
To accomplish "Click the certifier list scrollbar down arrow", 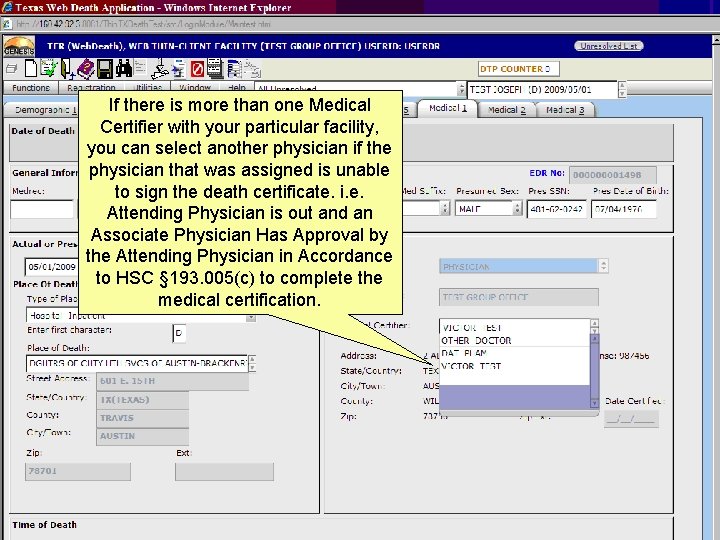I will pyautogui.click(x=594, y=403).
